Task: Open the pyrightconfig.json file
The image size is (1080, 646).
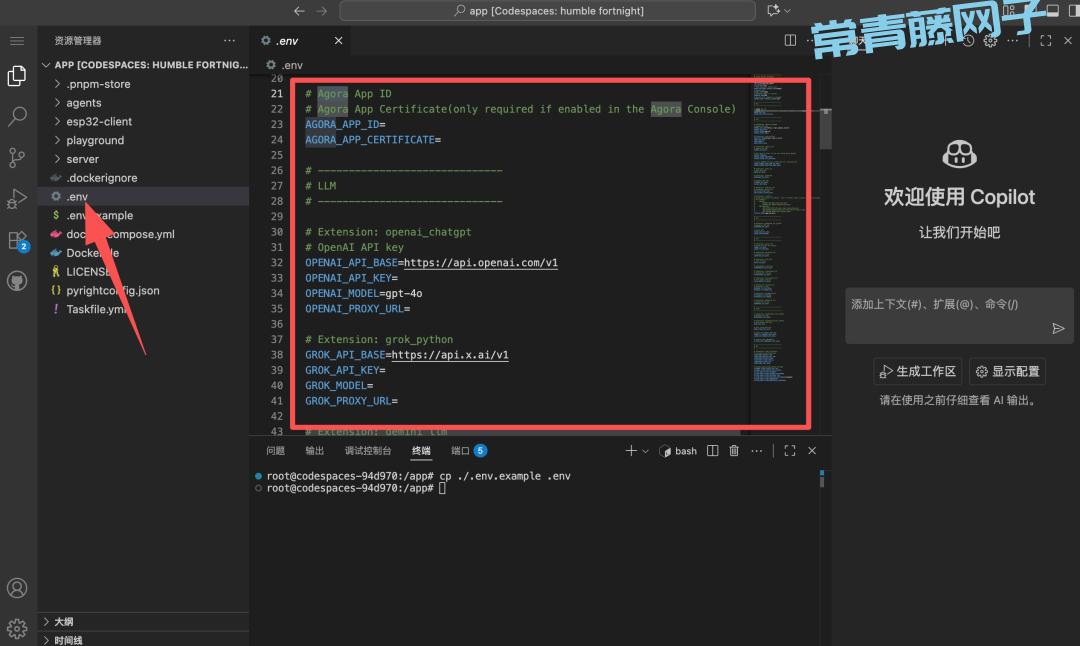Action: (144, 291)
